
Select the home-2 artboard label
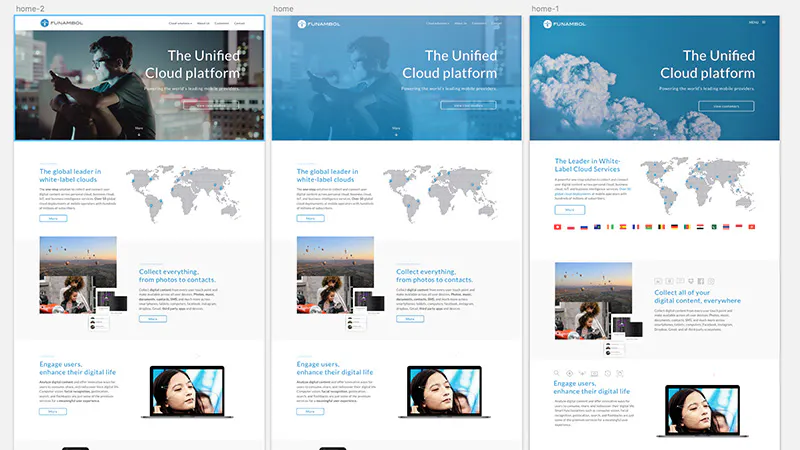(x=30, y=9)
